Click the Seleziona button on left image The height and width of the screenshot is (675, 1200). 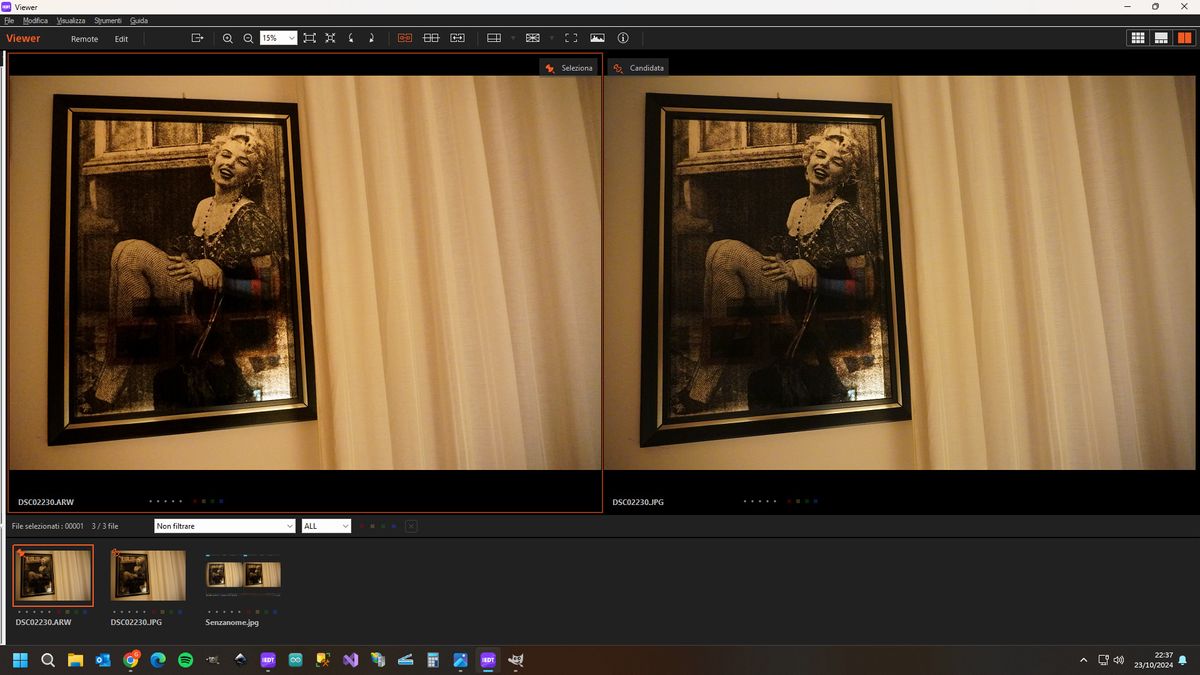569,68
